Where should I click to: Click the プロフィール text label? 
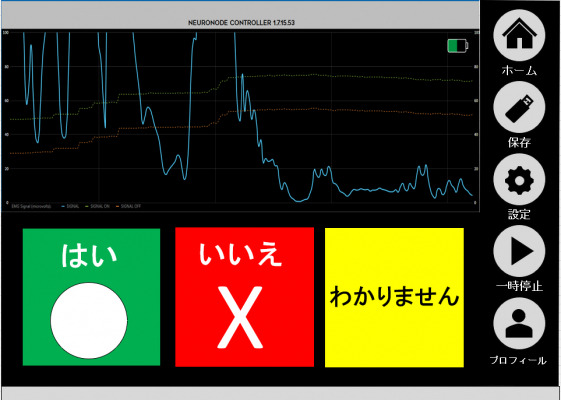[518, 360]
